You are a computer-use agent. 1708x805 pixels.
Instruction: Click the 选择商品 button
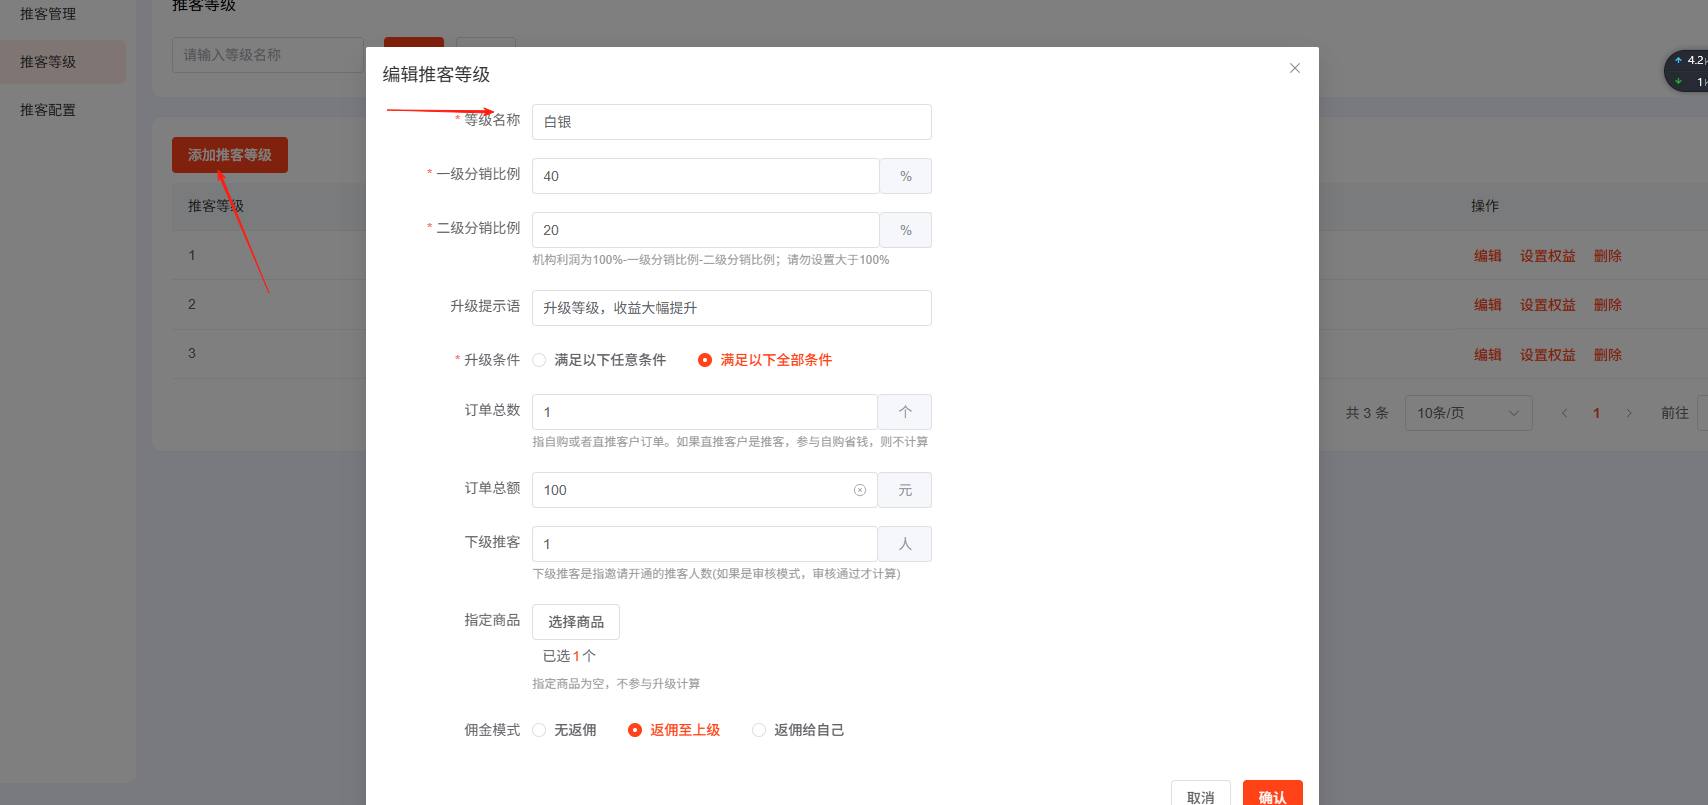(x=575, y=622)
